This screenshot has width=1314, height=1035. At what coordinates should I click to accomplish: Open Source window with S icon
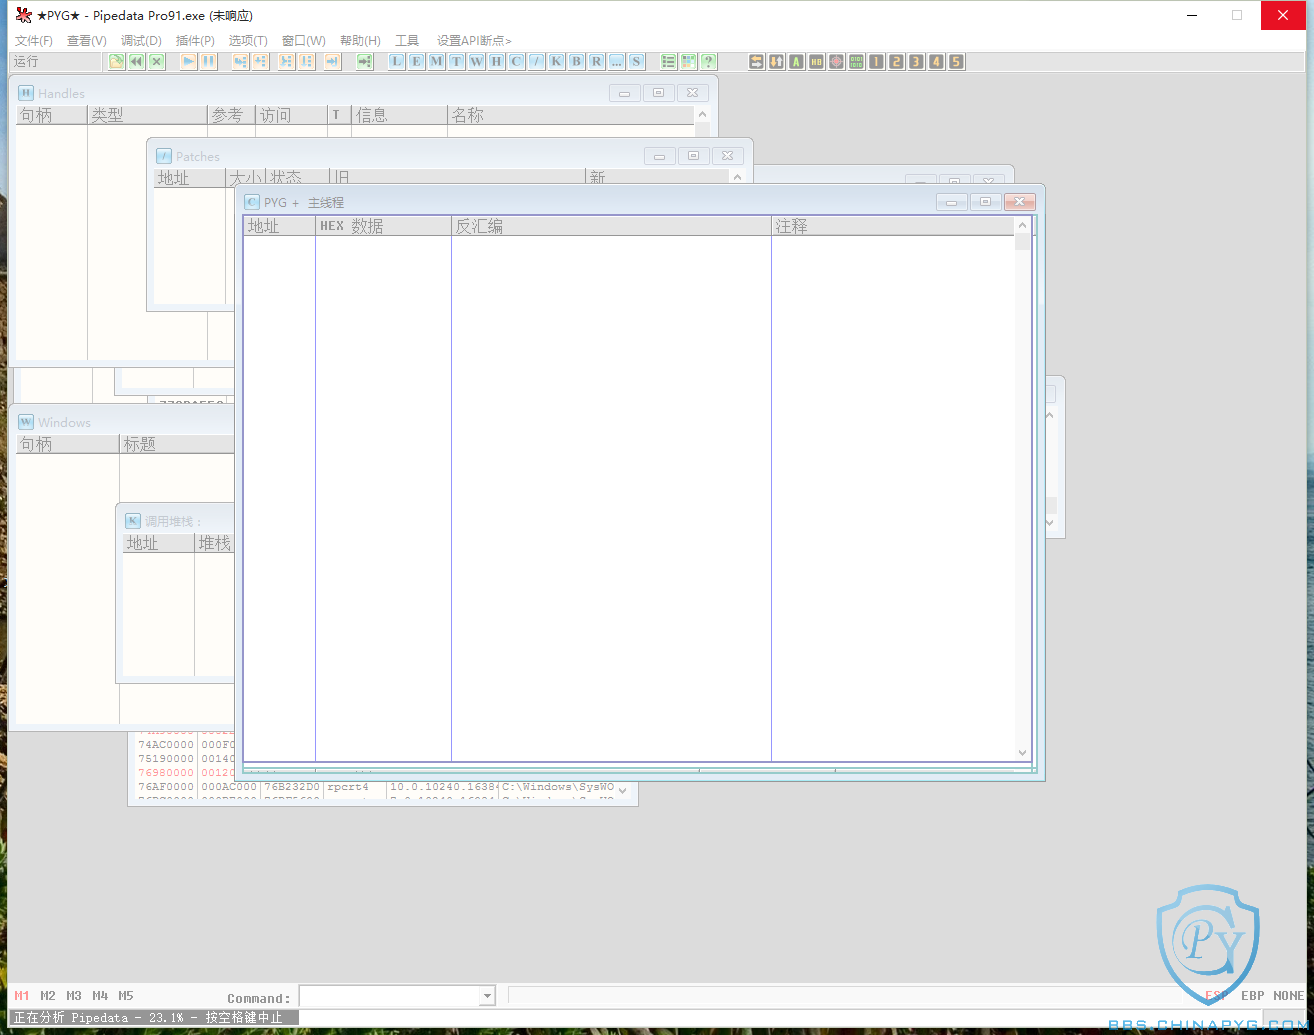coord(636,61)
